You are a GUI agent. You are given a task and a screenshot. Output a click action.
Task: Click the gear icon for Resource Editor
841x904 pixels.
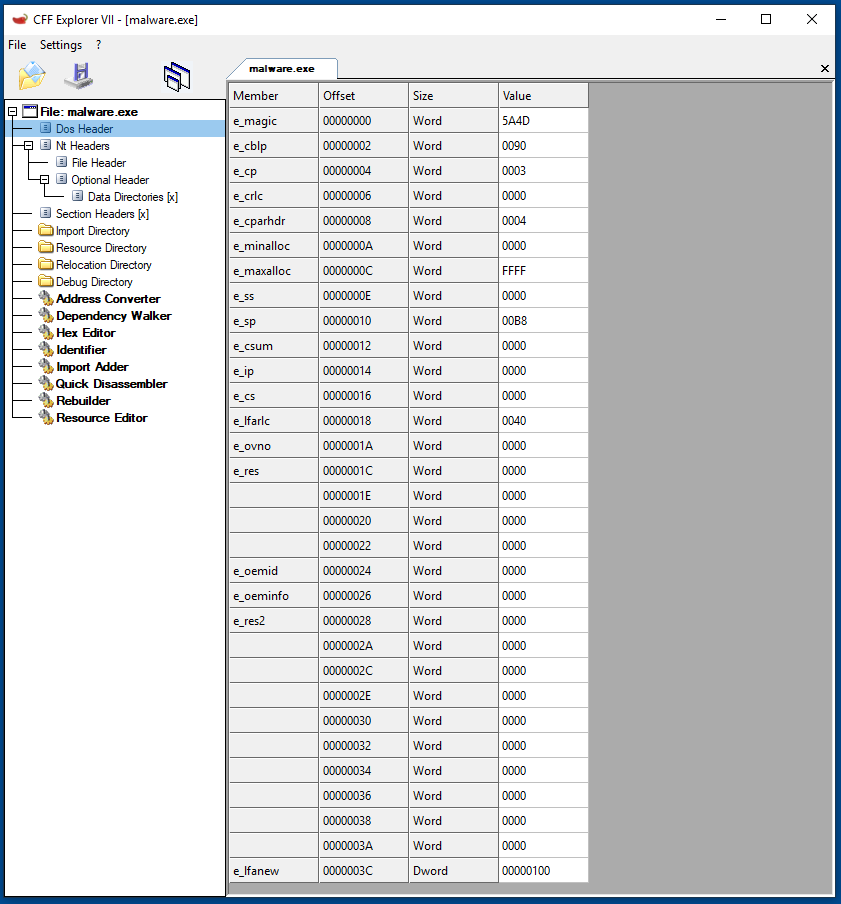click(46, 417)
